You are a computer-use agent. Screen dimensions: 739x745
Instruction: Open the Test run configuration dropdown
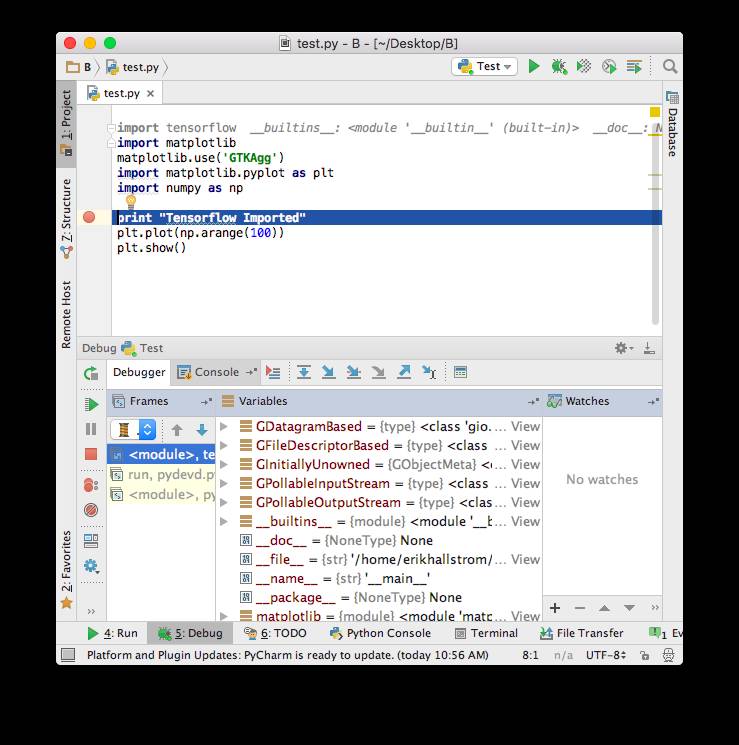coord(484,67)
